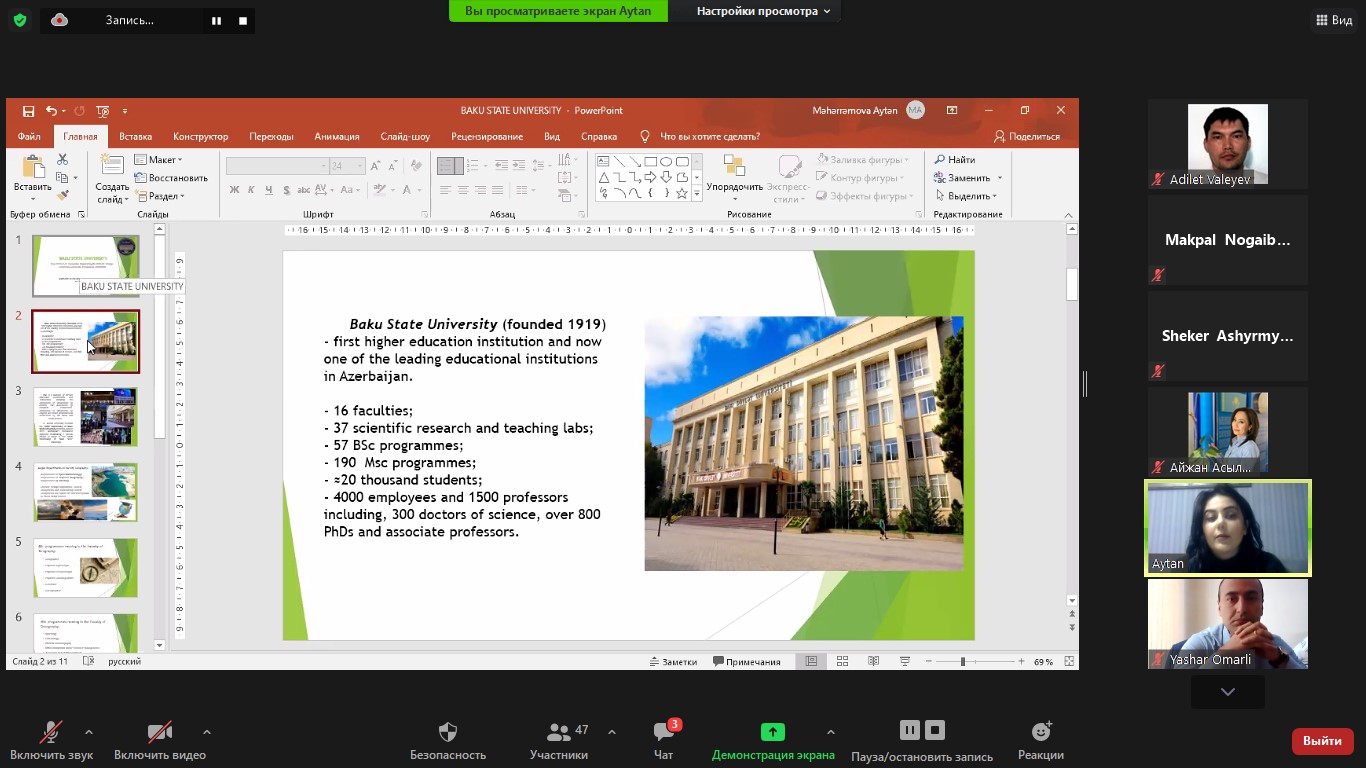Screen dimensions: 1366x768
Task: Toggle italic К formatting
Action: (x=252, y=190)
